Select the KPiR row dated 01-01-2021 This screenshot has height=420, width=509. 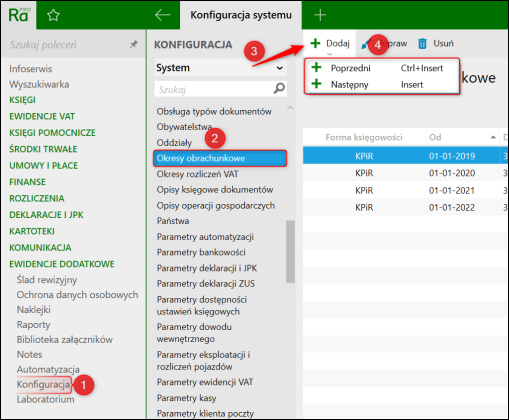405,190
